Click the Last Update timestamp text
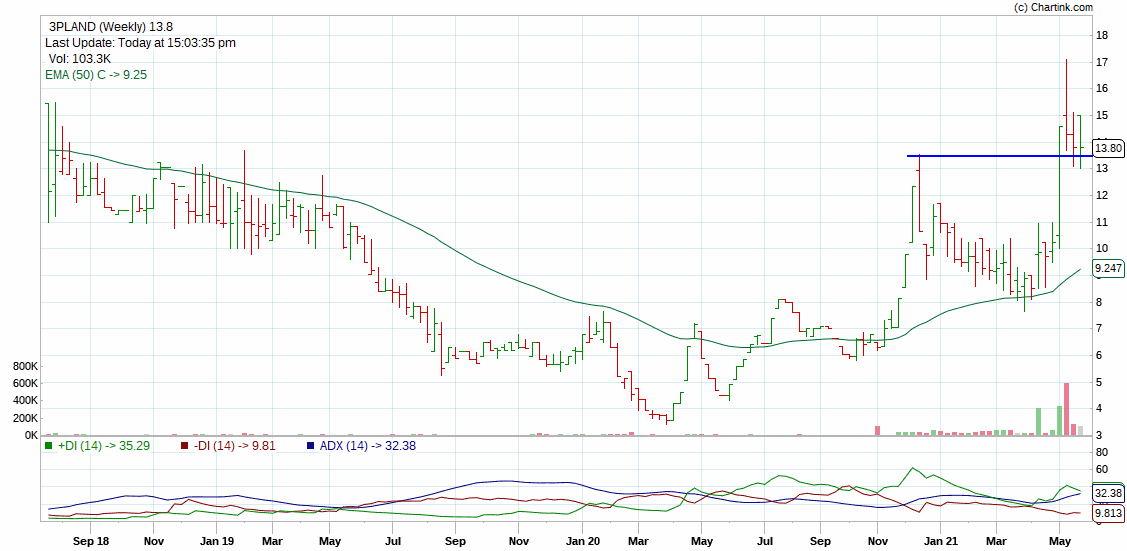This screenshot has width=1127, height=551. point(140,43)
